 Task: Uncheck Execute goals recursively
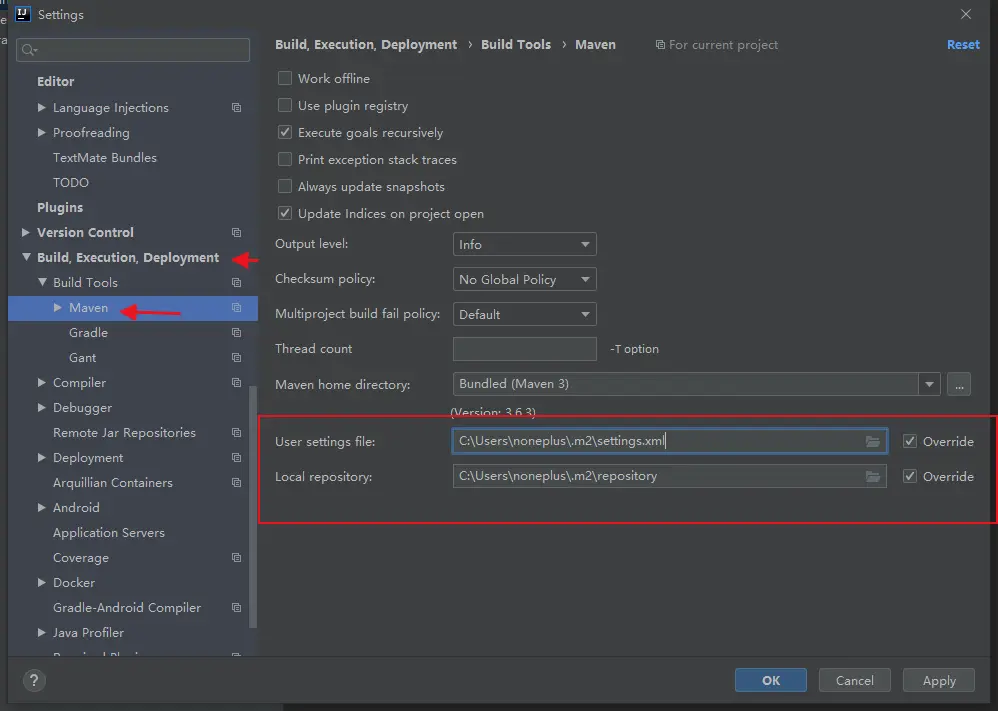pos(285,132)
